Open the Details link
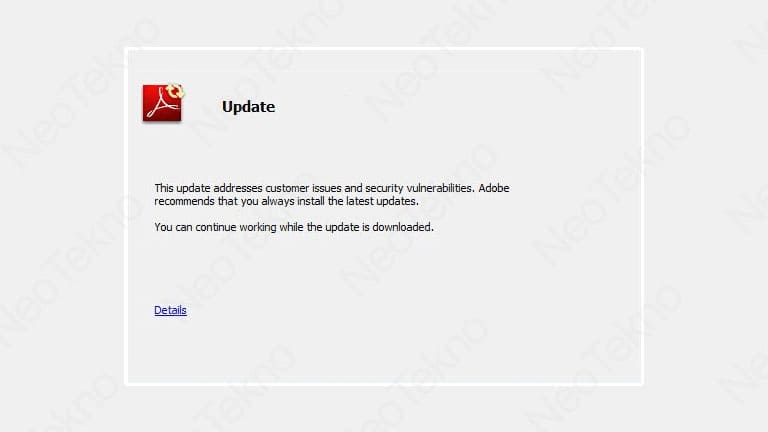This screenshot has height=432, width=768. click(x=170, y=310)
